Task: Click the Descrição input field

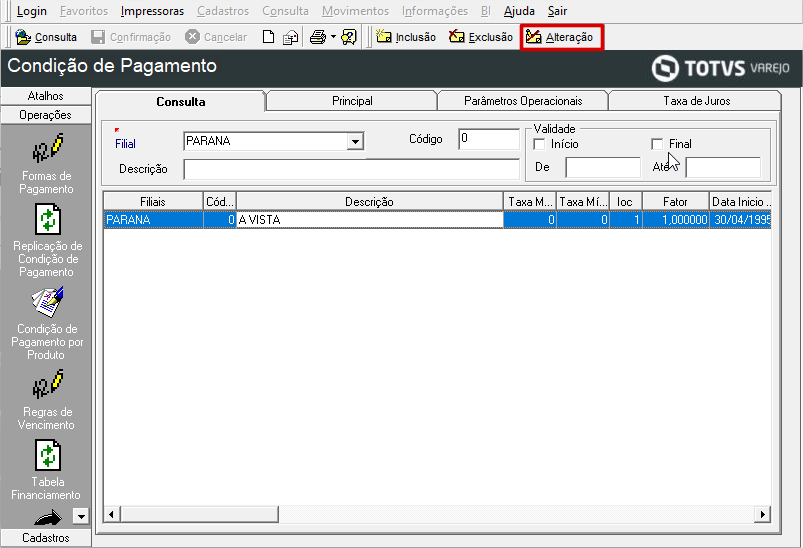Action: point(351,170)
